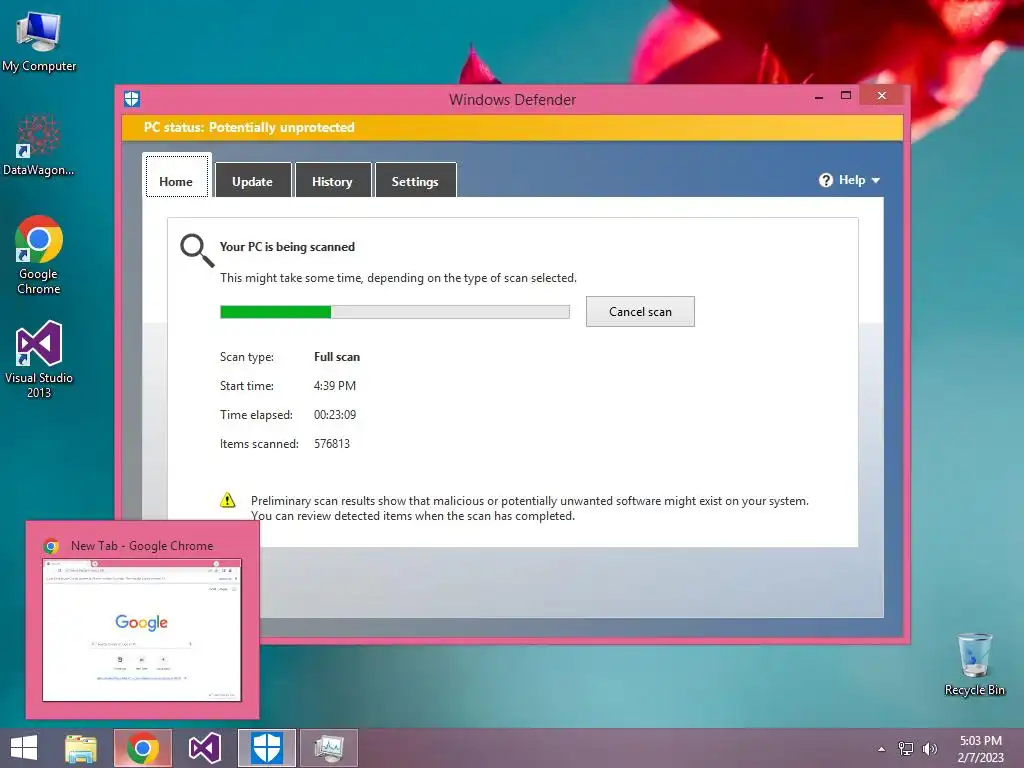This screenshot has width=1024, height=768.
Task: Open the taskbar clock showing 5:03 PM
Action: 980,749
